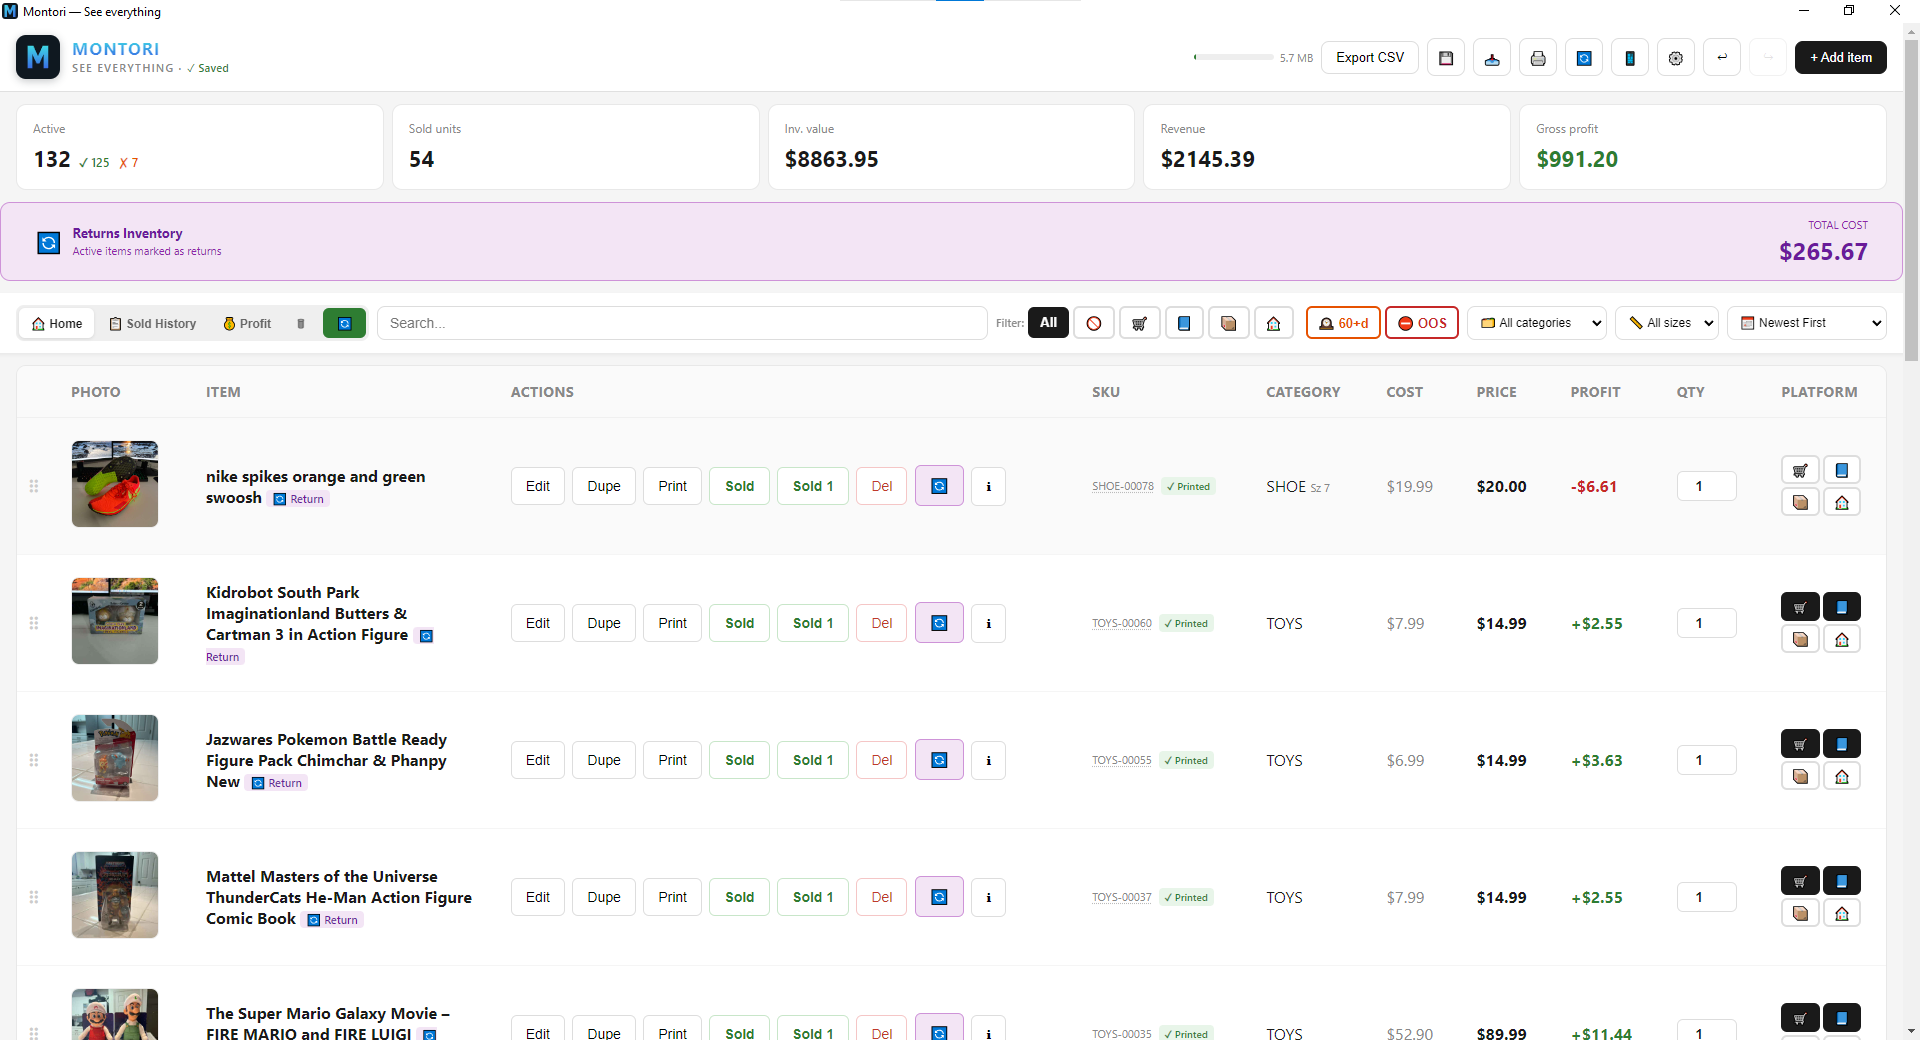
Task: Click Export CSV button
Action: click(1370, 58)
